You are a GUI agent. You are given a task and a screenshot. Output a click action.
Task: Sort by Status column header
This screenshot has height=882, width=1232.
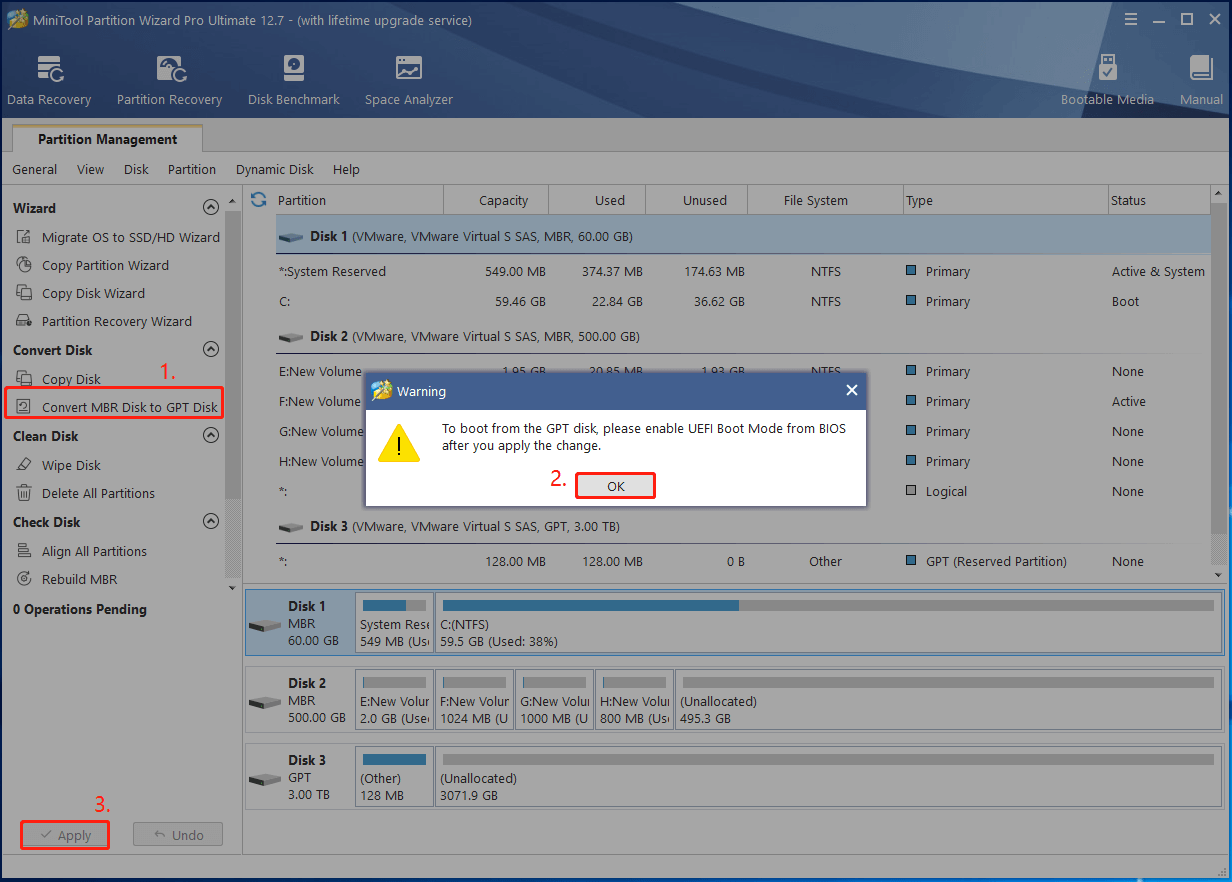click(1159, 200)
